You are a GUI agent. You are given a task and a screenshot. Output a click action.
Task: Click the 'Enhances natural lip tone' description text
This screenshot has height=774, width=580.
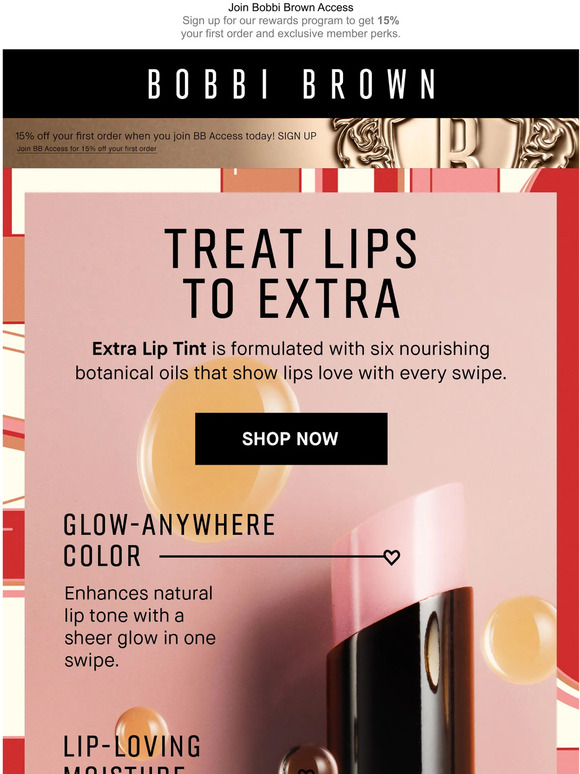[140, 626]
